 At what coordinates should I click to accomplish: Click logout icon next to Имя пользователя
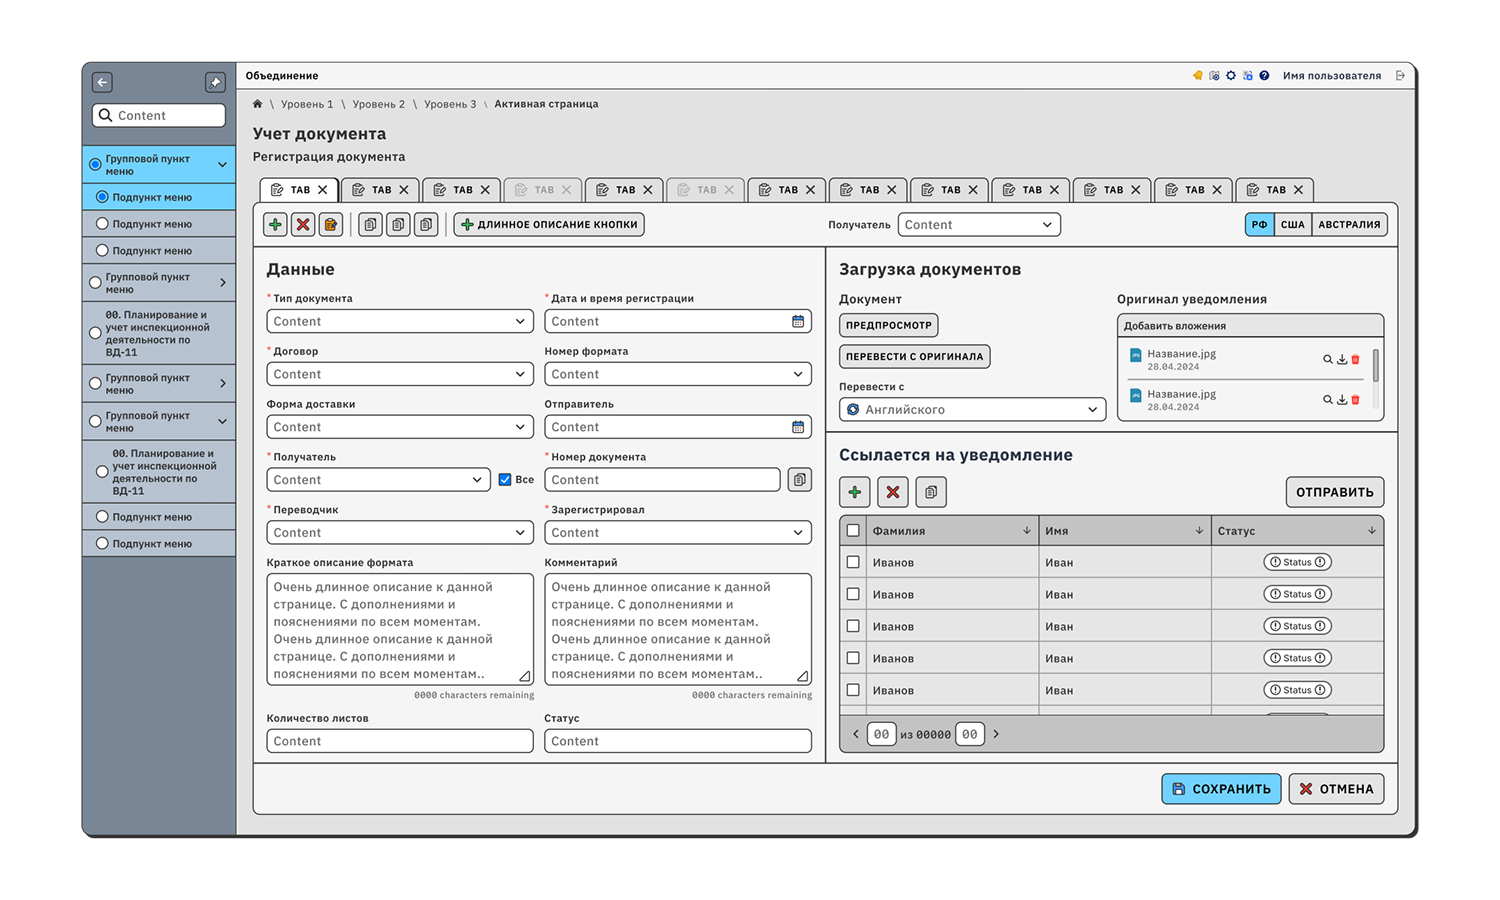(1400, 76)
